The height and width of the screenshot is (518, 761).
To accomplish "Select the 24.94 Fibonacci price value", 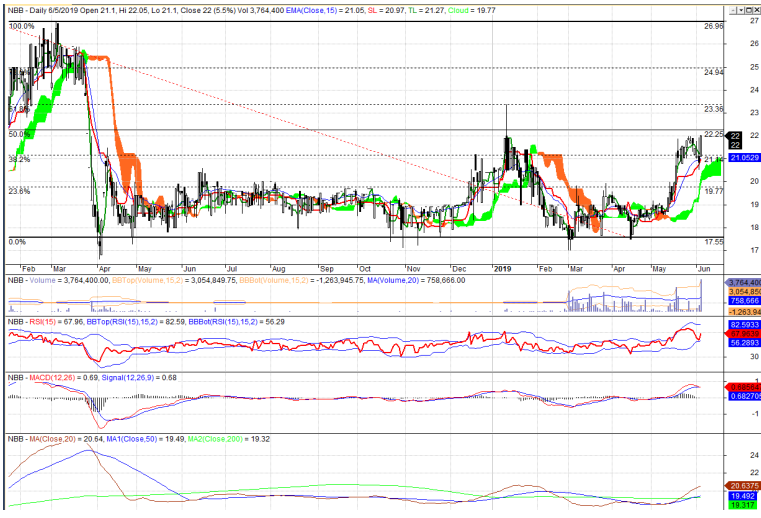I will pos(713,72).
